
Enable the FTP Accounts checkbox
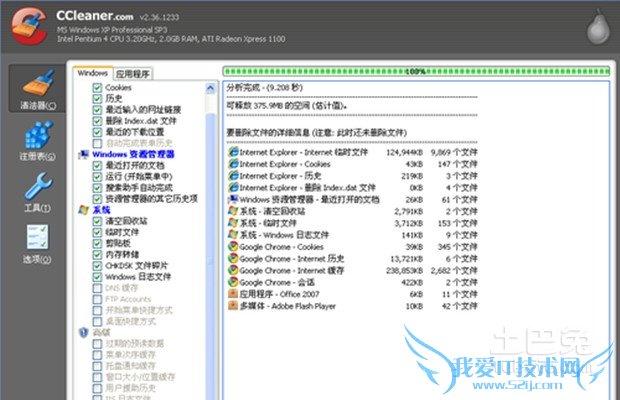[x=97, y=299]
